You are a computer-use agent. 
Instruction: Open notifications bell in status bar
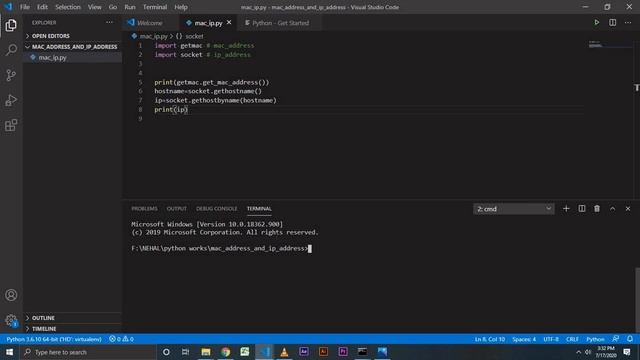tap(630, 339)
